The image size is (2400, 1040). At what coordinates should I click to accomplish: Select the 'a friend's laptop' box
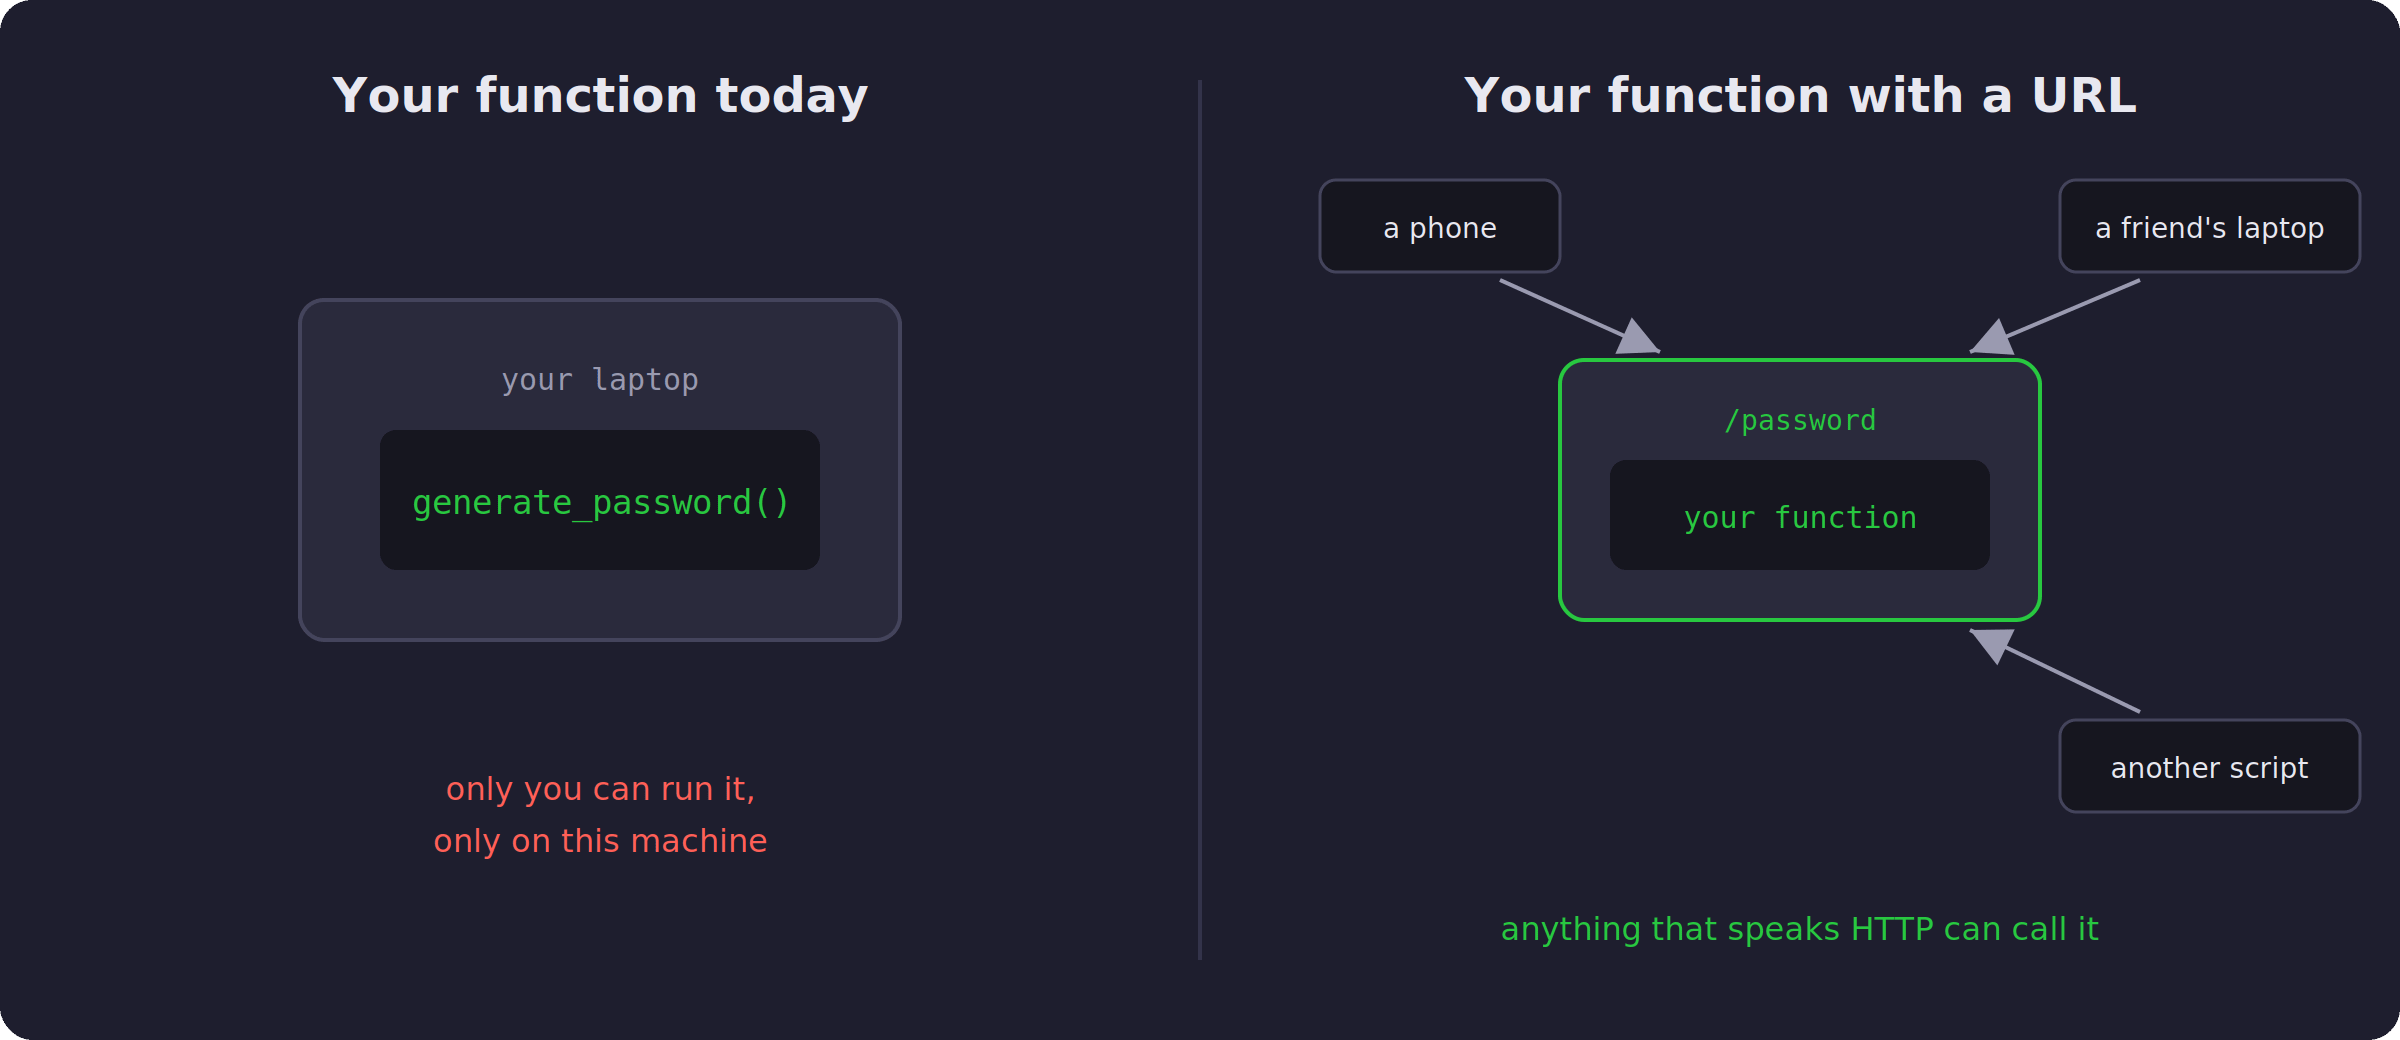pyautogui.click(x=2210, y=226)
